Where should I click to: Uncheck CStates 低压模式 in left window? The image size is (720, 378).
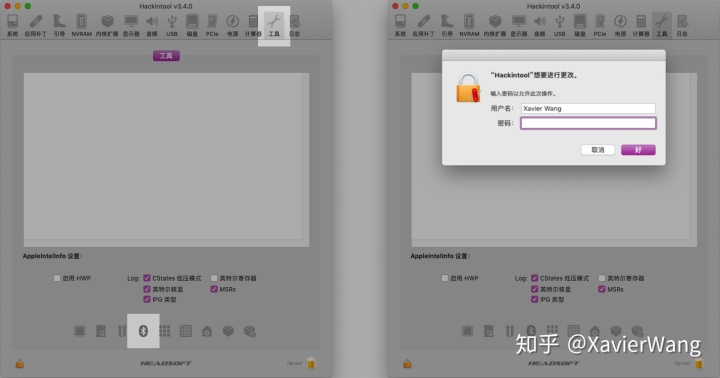click(147, 278)
